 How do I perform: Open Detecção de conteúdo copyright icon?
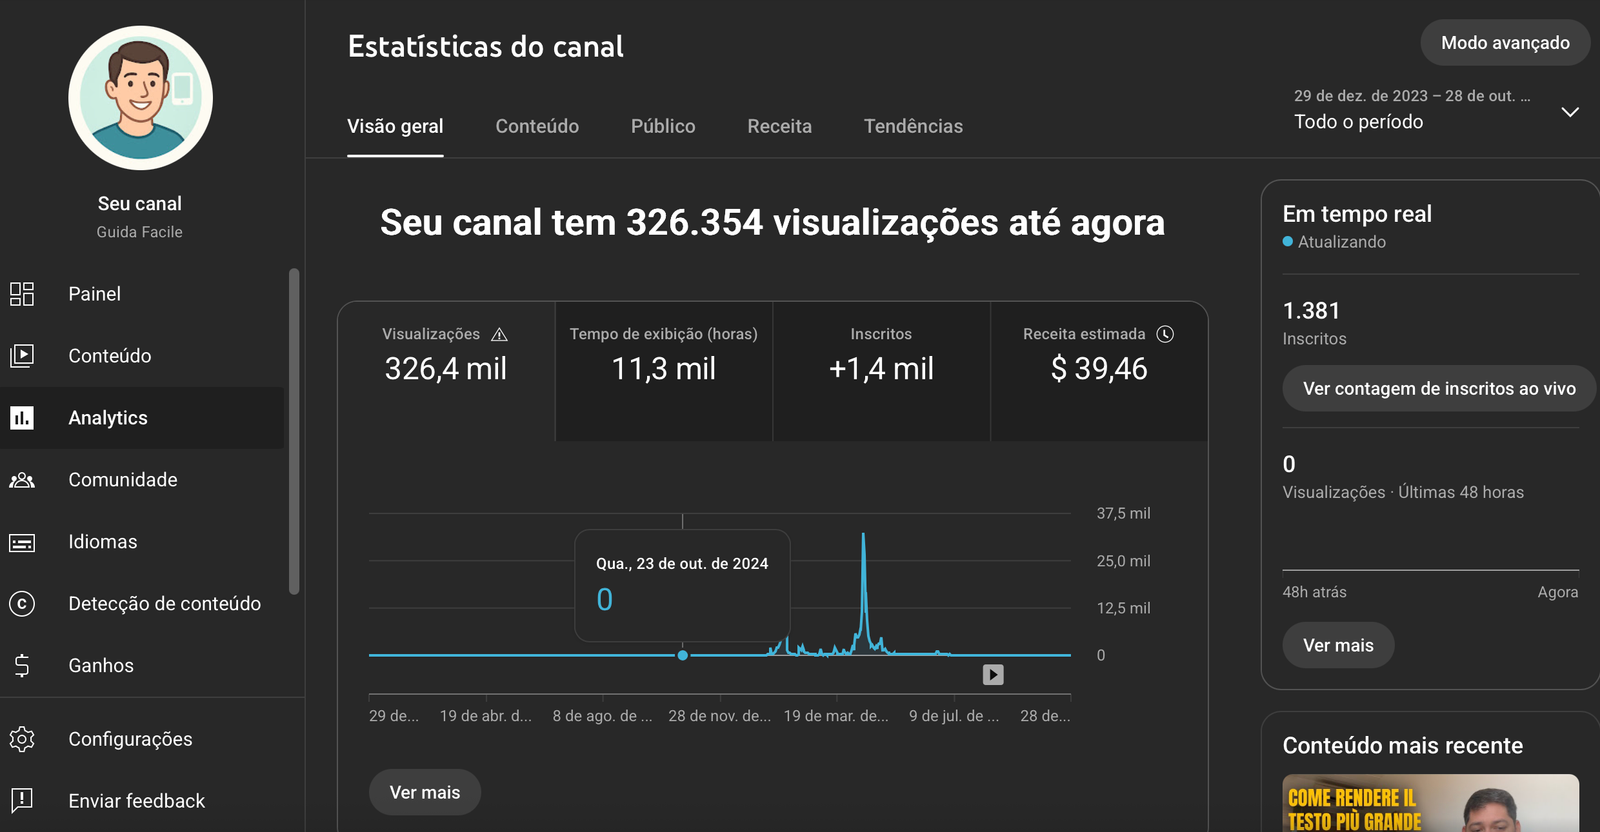tap(22, 604)
